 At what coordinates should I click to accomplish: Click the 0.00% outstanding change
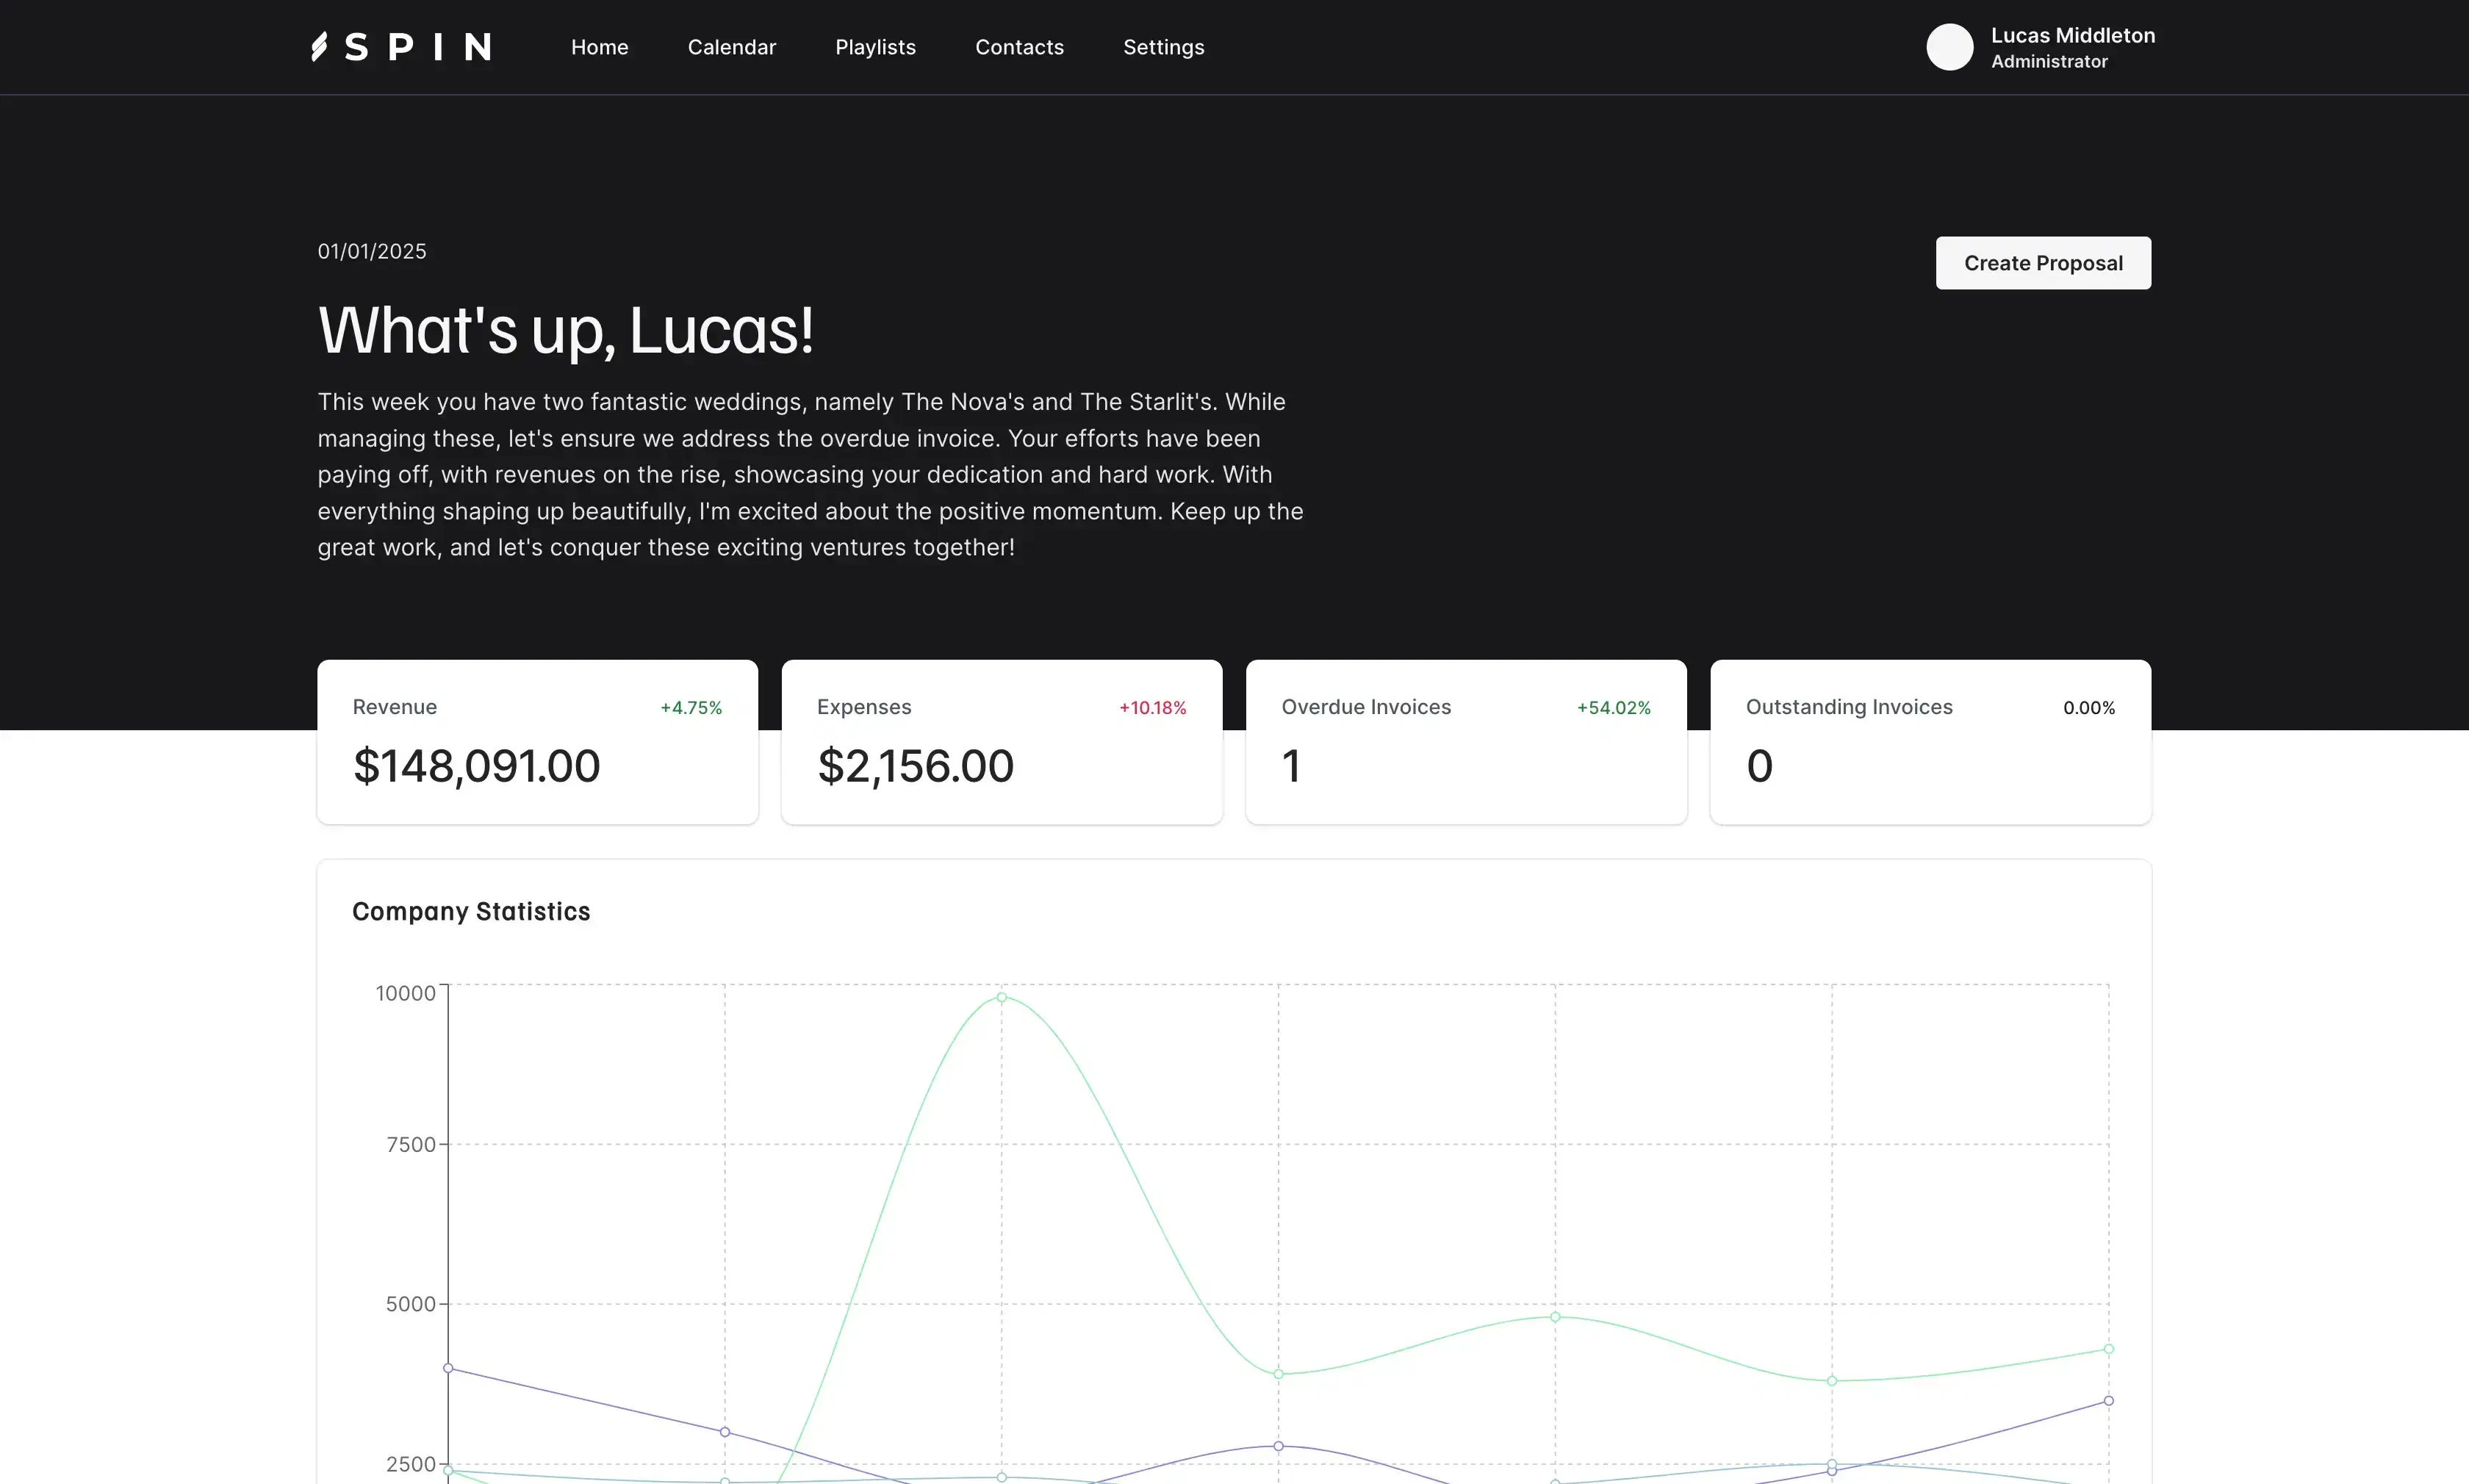tap(2088, 708)
